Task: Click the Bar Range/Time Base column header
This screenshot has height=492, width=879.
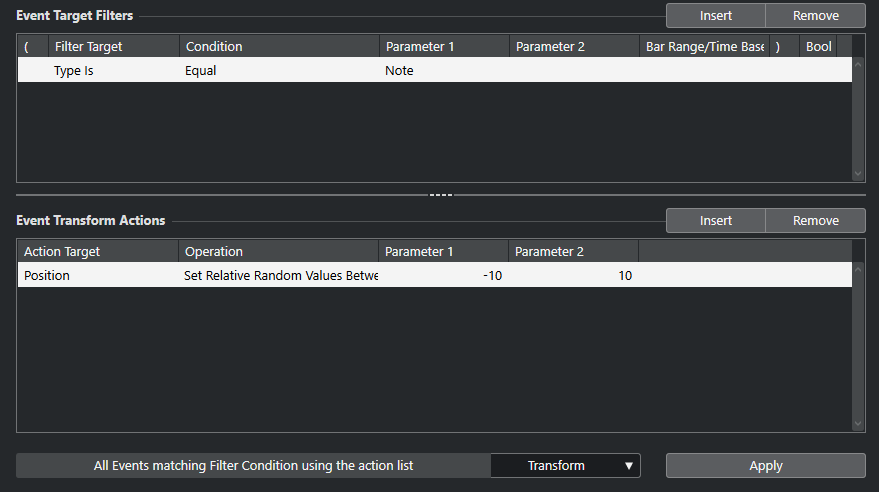Action: (704, 46)
